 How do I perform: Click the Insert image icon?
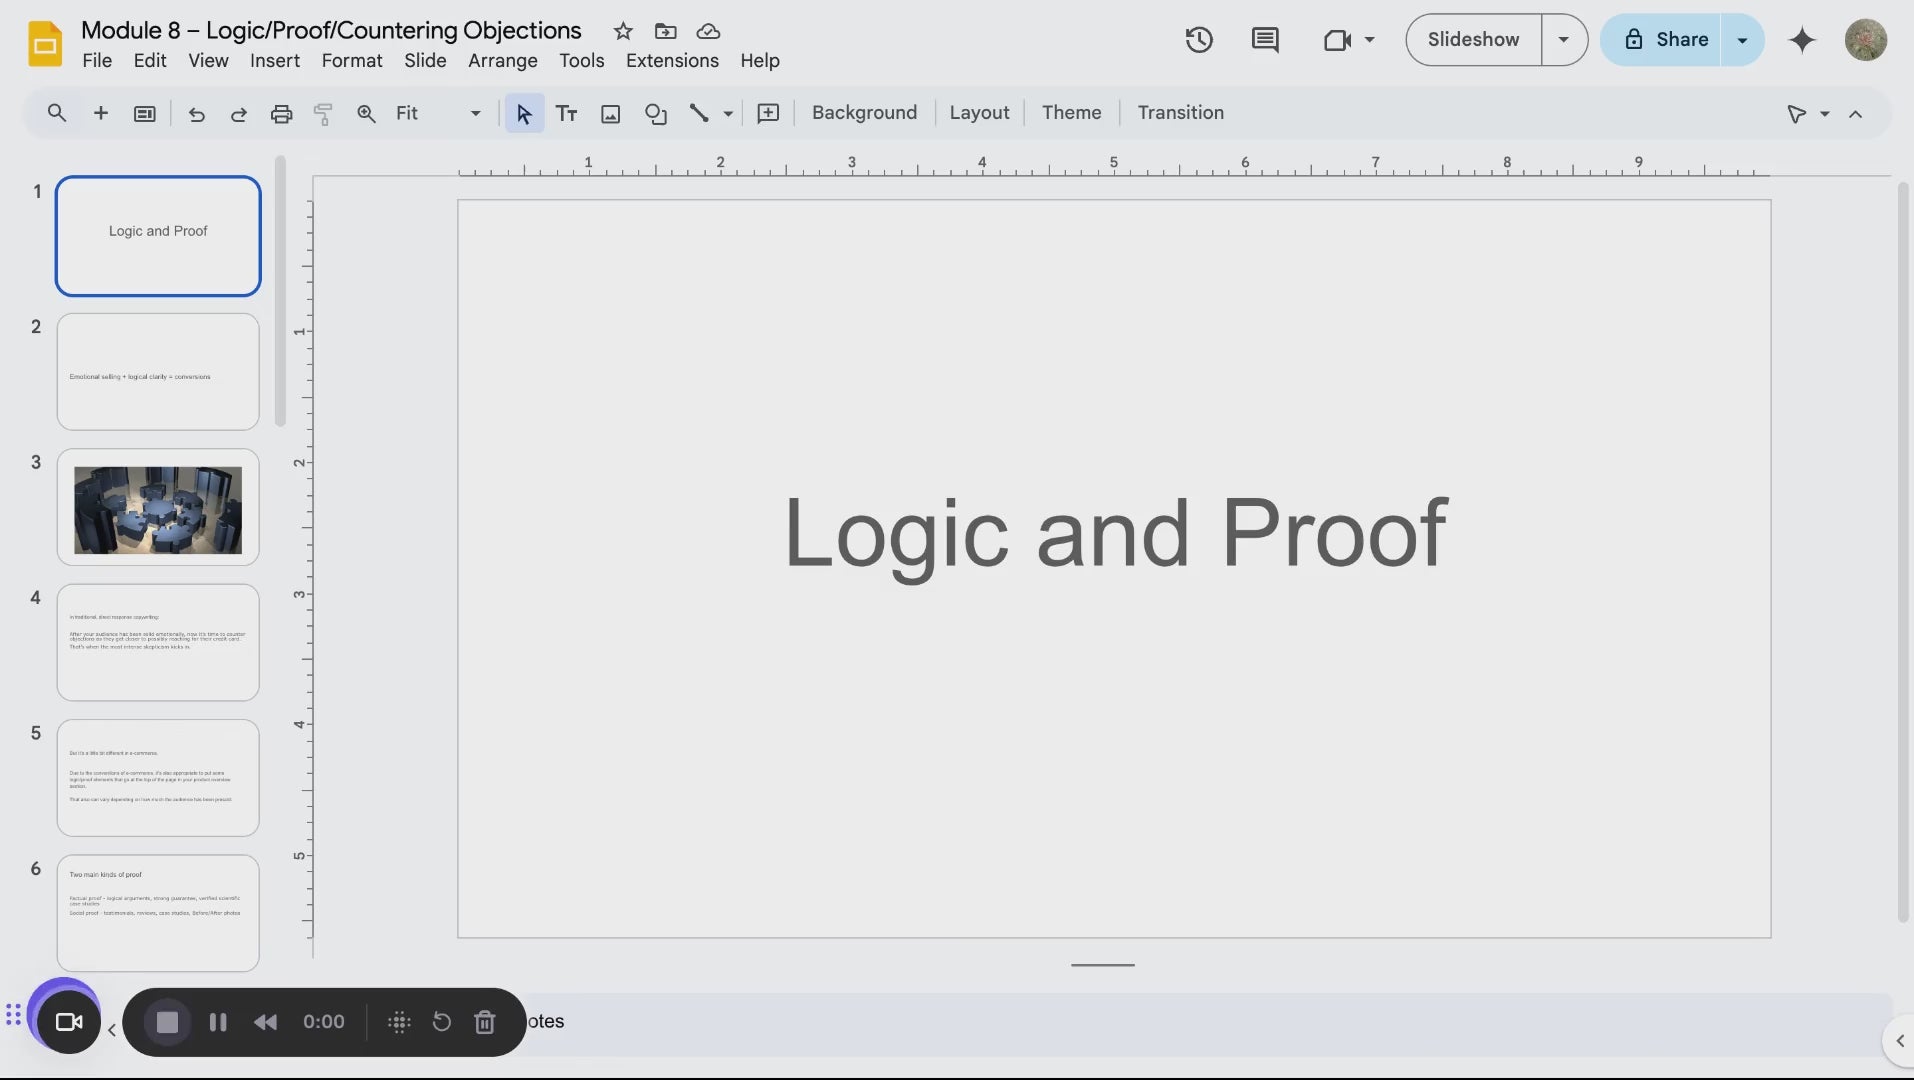coord(610,113)
